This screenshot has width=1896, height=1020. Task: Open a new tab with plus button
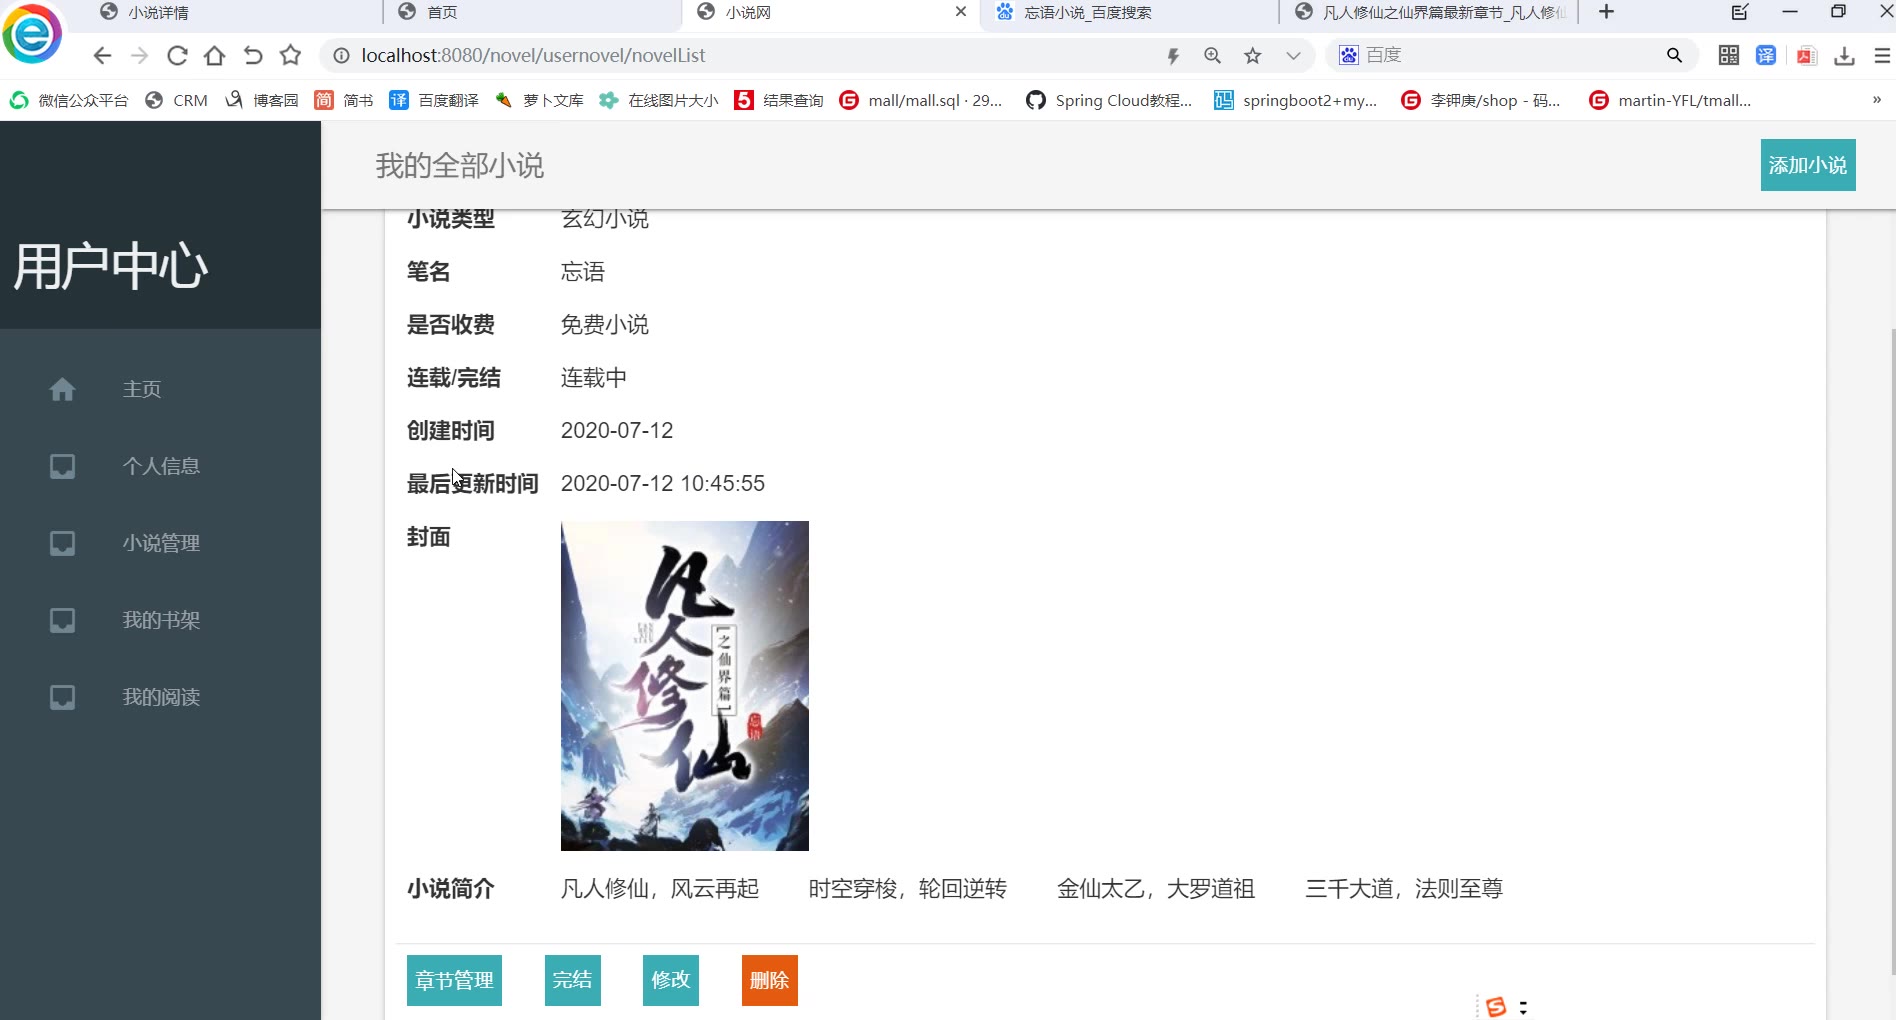[x=1606, y=12]
